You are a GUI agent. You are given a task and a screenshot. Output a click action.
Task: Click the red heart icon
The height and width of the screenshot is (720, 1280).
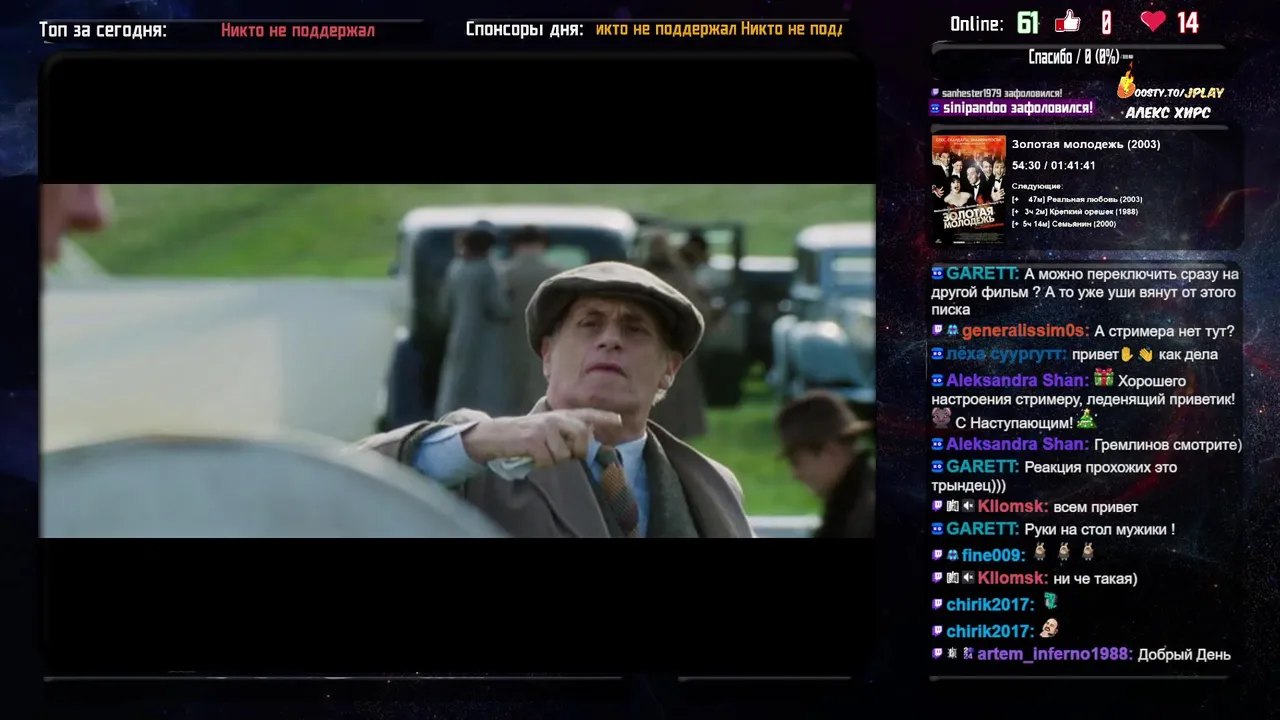[x=1153, y=21]
